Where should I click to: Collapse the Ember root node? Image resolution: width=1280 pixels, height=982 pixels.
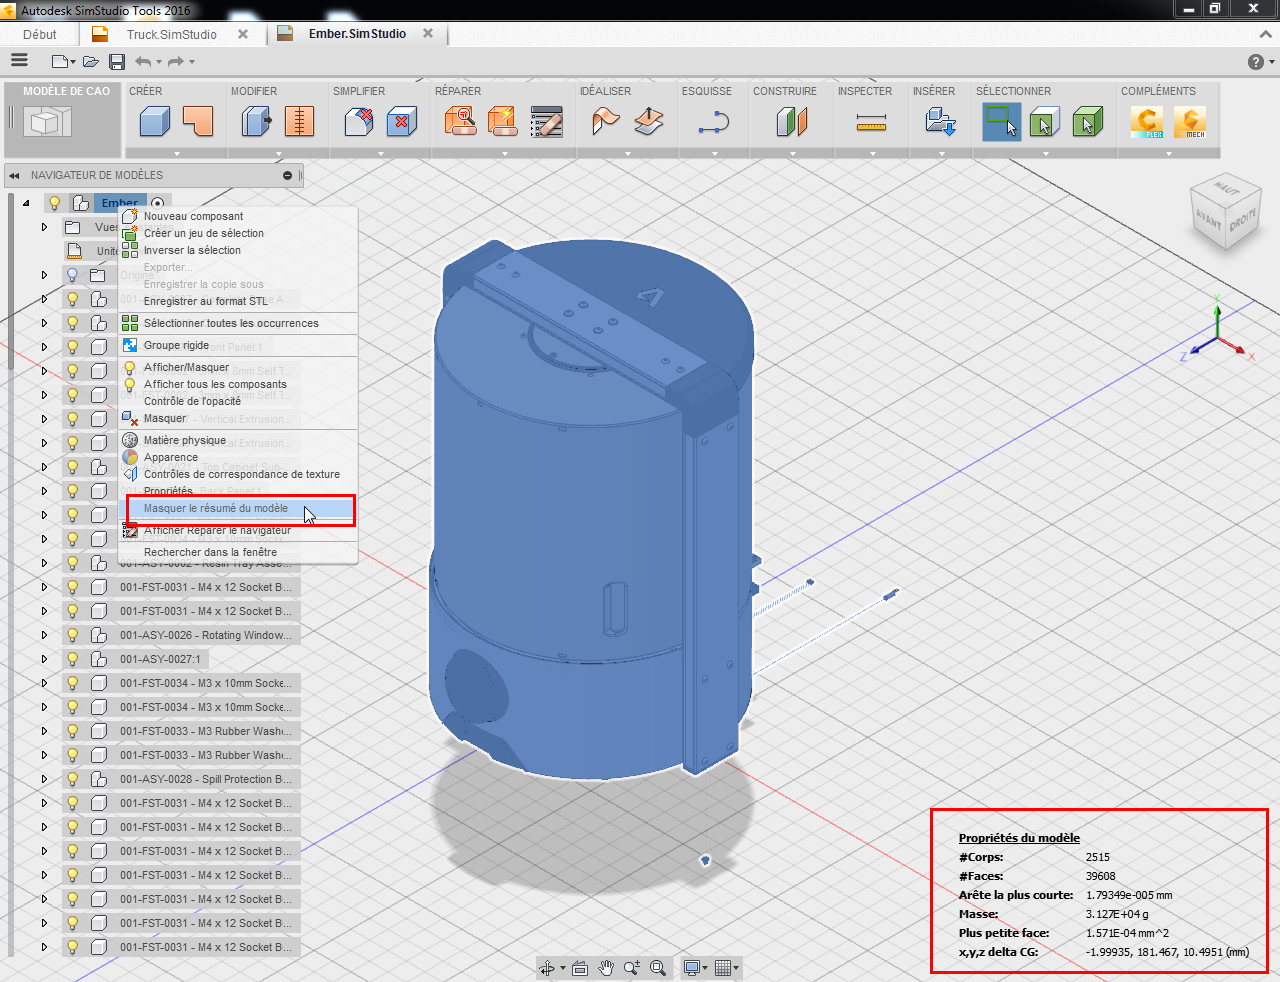pos(26,203)
